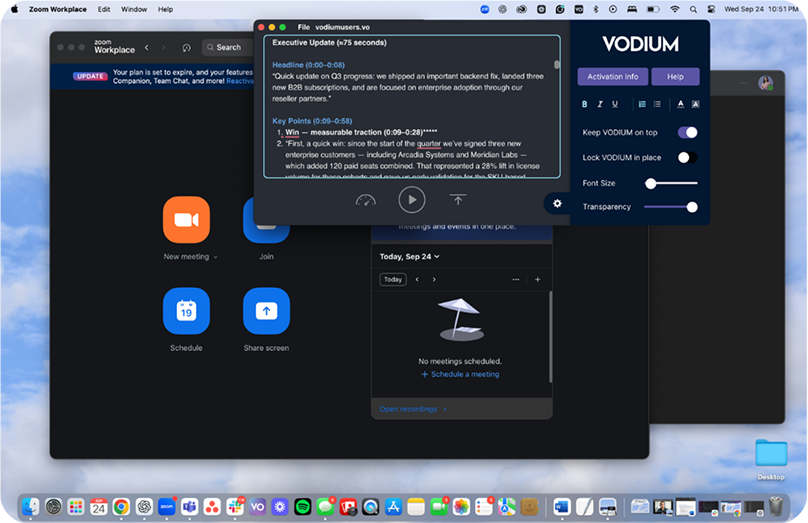Open Slack from the Dock
Image resolution: width=808 pixels, height=523 pixels.
235,507
